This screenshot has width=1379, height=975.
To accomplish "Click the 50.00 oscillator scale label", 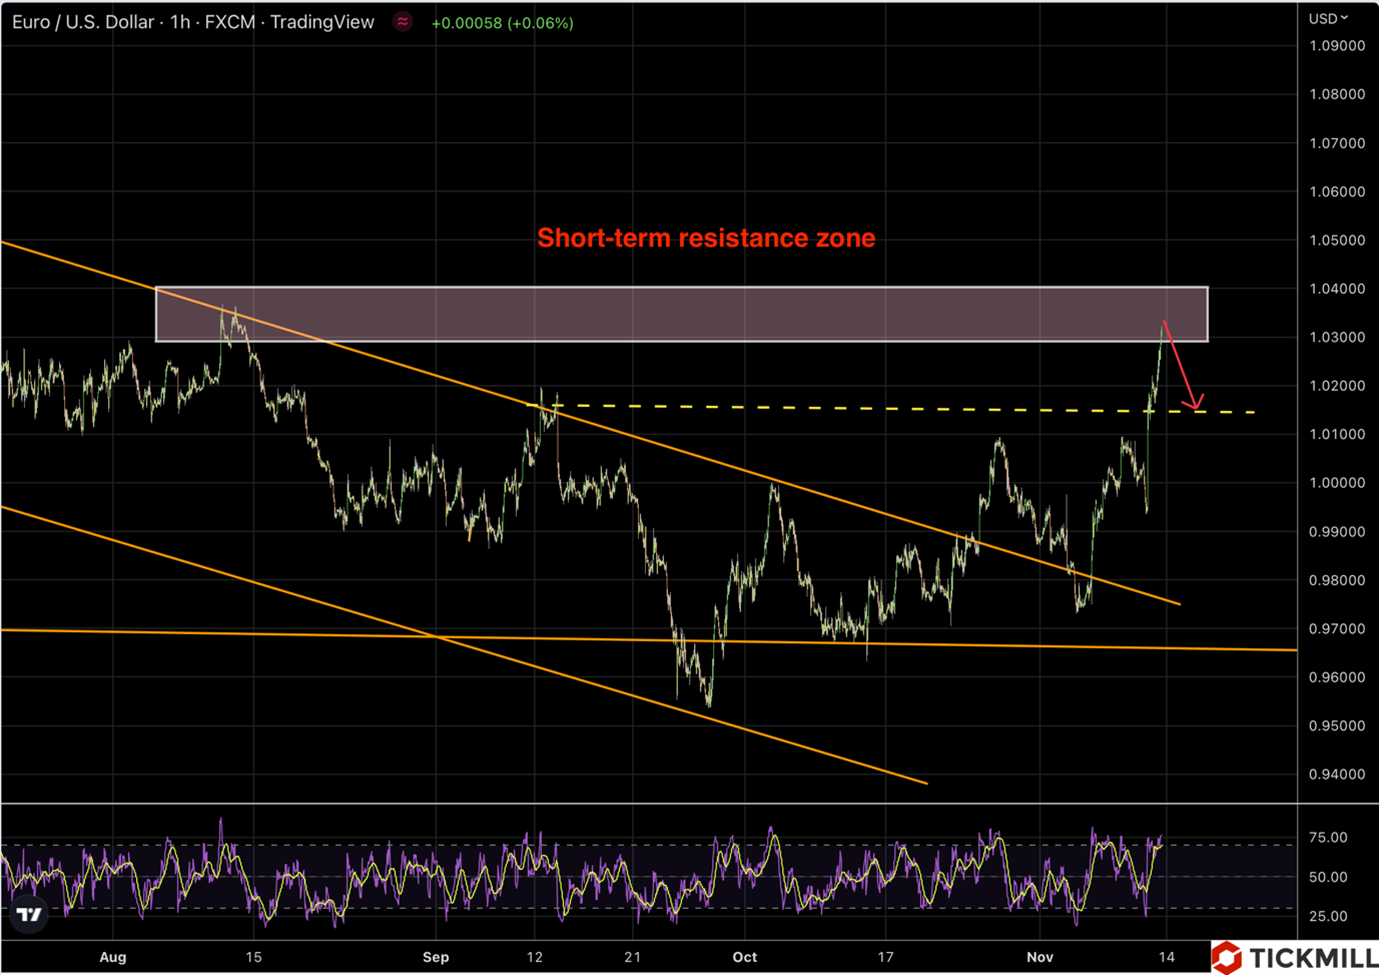I will pyautogui.click(x=1328, y=877).
